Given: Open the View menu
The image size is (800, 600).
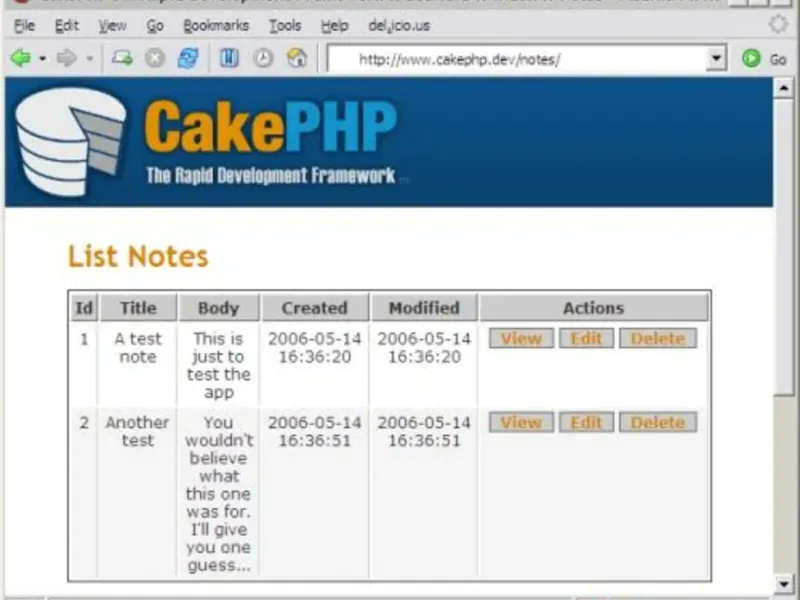Looking at the screenshot, I should pyautogui.click(x=112, y=26).
